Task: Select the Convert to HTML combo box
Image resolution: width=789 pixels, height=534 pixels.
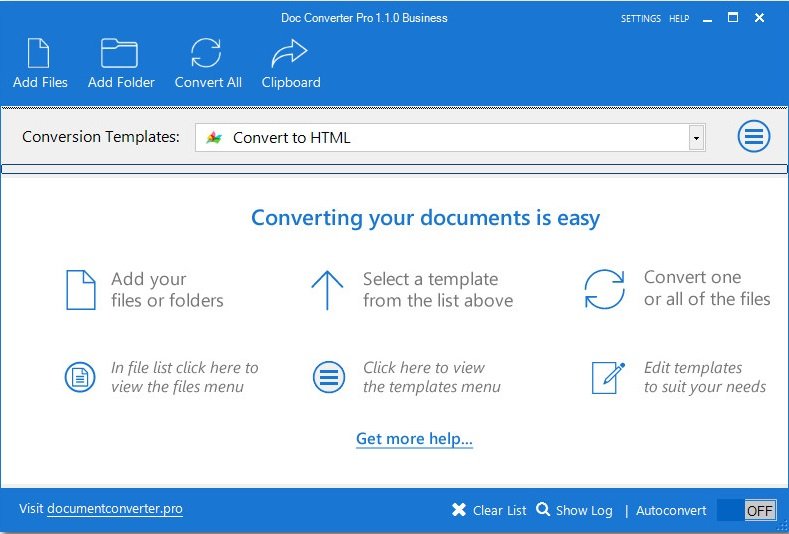Action: [440, 138]
